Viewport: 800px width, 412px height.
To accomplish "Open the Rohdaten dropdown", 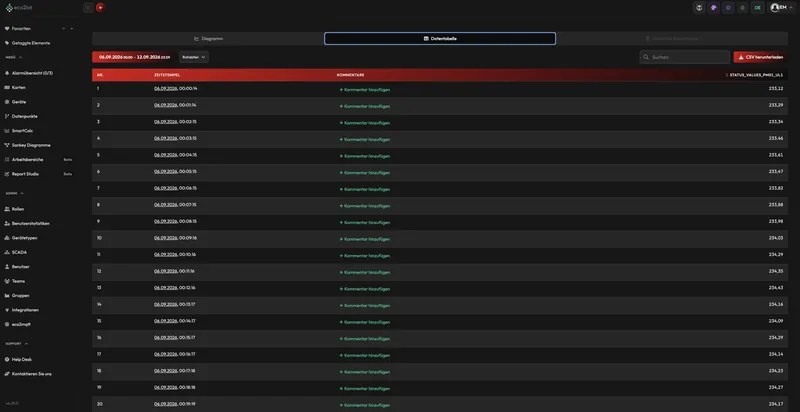I will [194, 57].
